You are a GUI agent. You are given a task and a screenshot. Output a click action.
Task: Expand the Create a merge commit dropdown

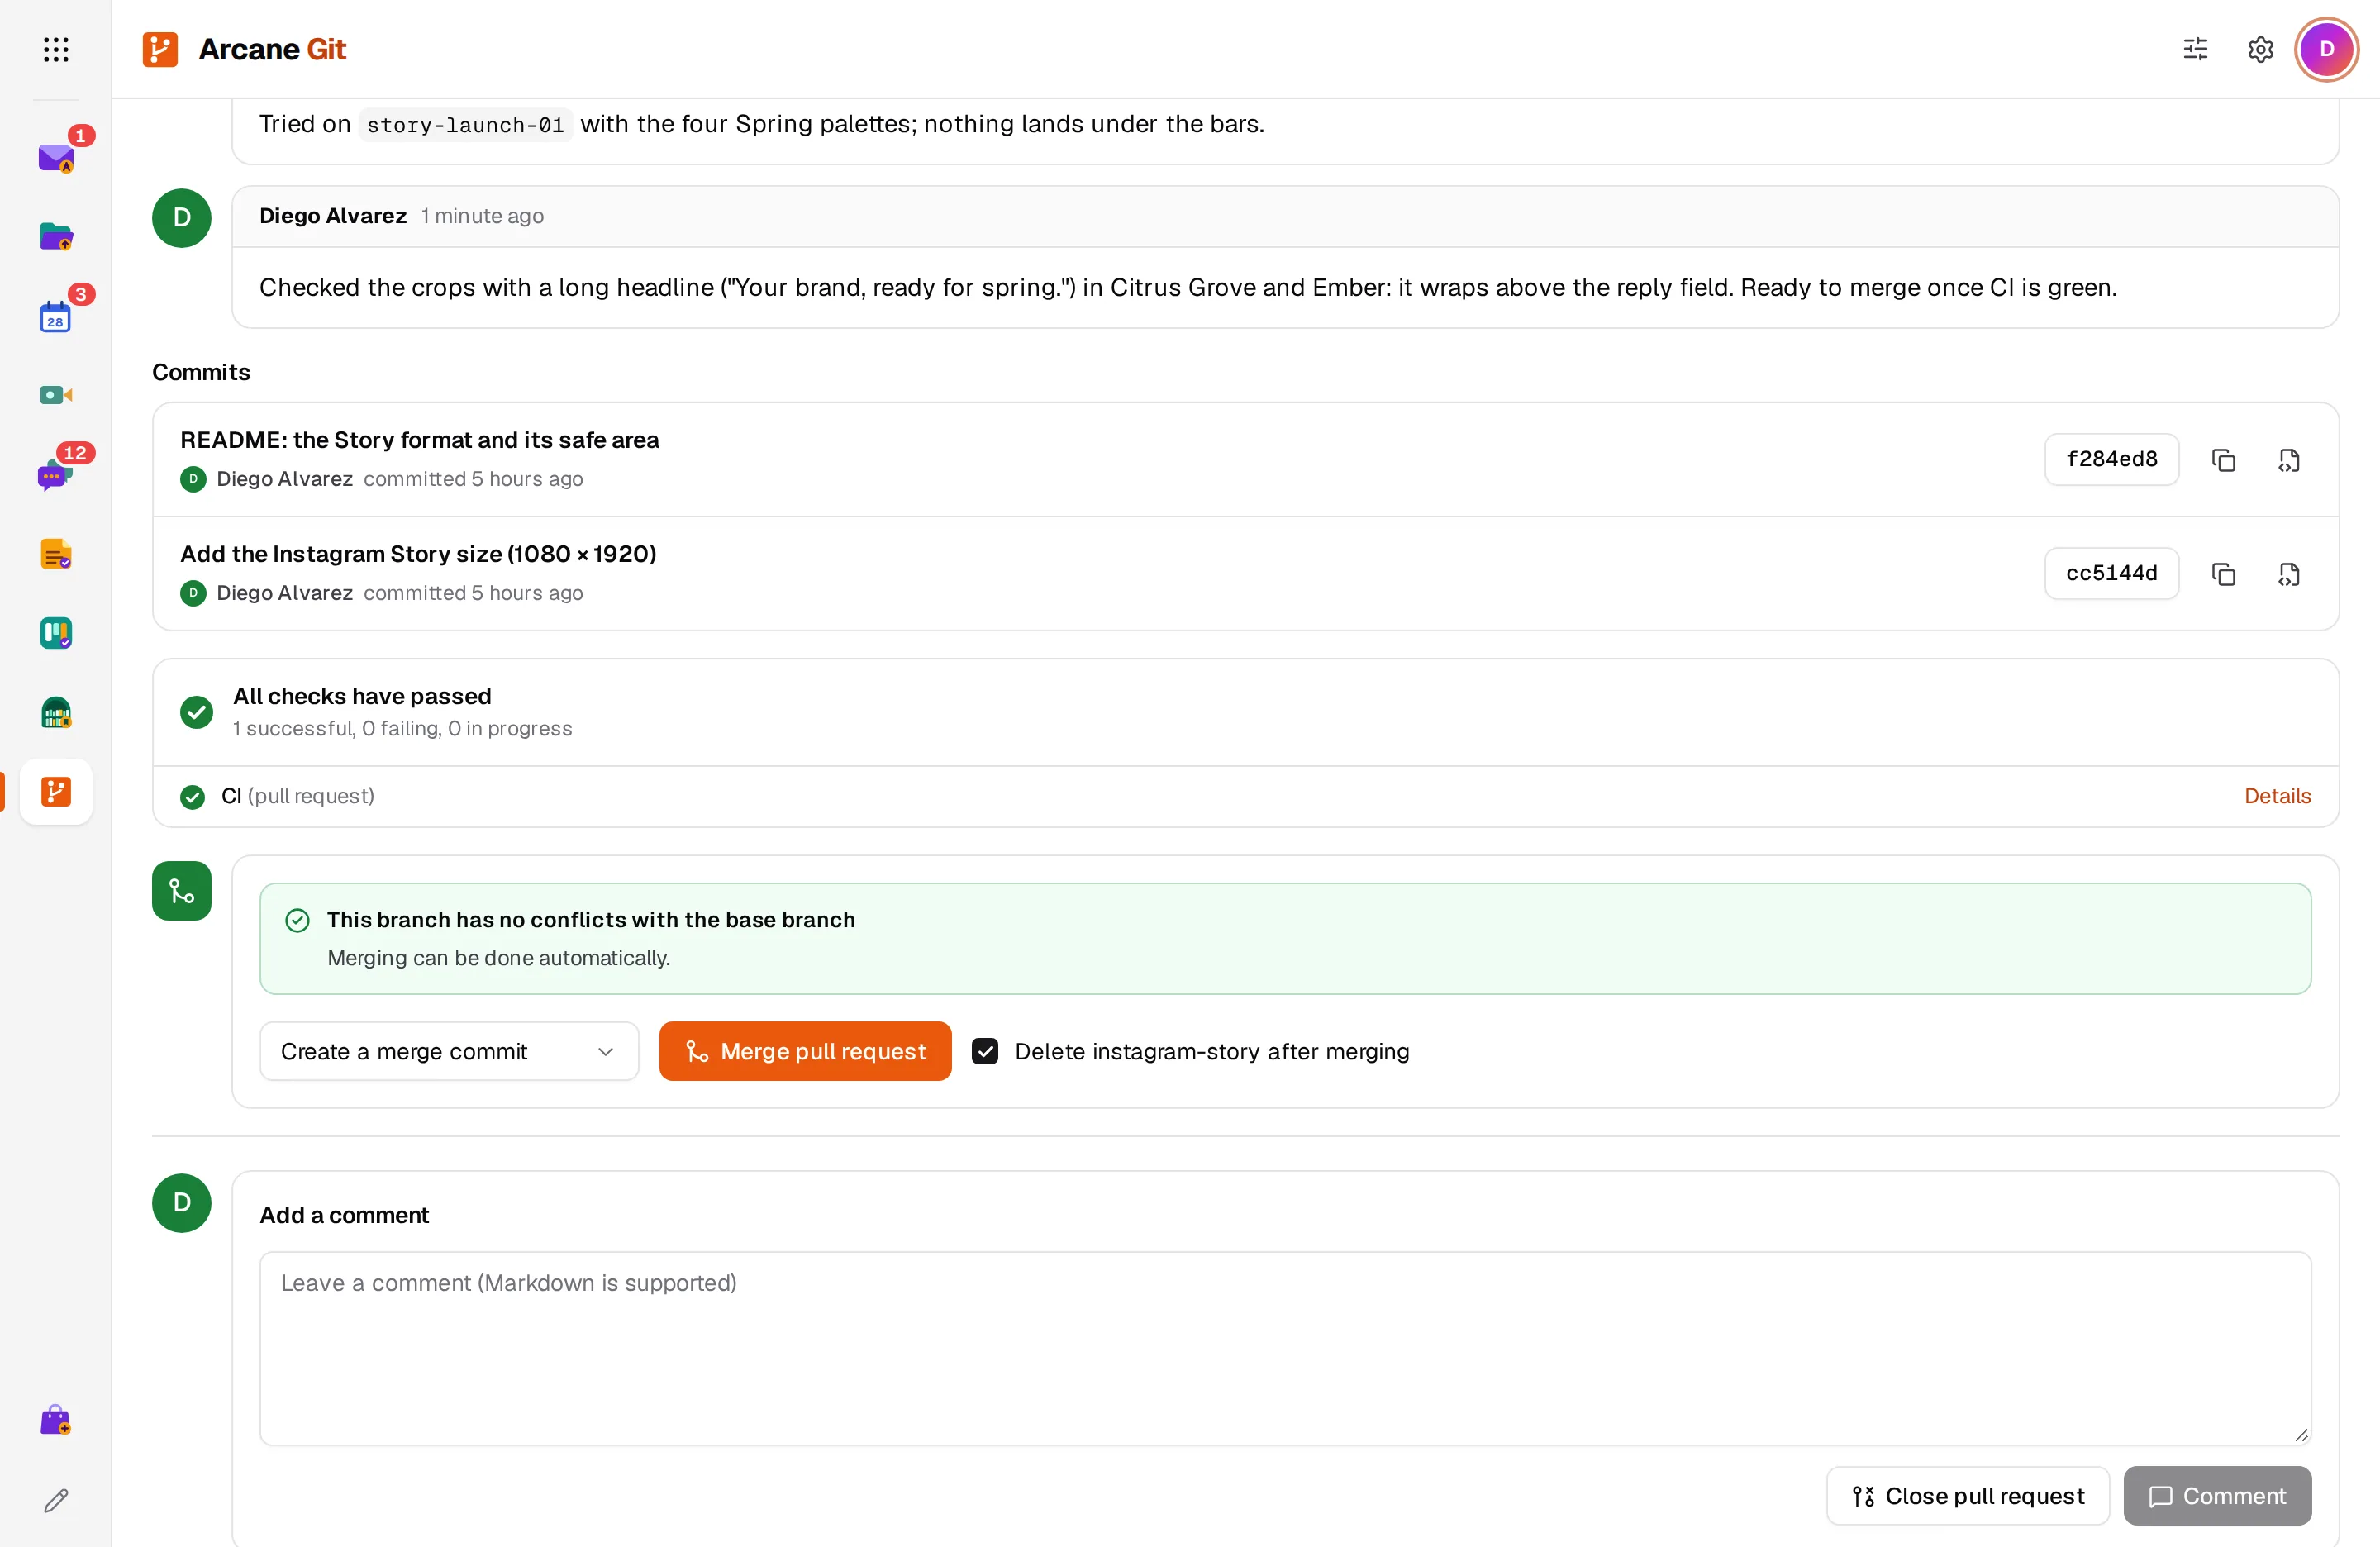pyautogui.click(x=449, y=1051)
